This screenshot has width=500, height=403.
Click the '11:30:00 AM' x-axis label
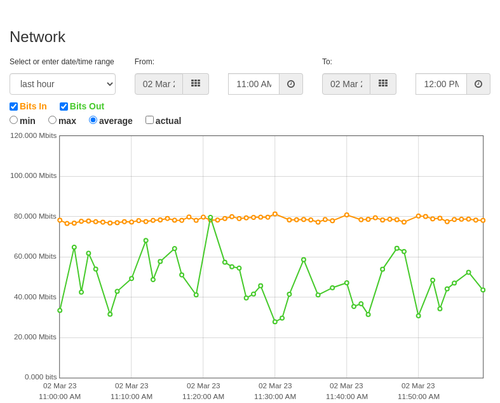[x=275, y=397]
